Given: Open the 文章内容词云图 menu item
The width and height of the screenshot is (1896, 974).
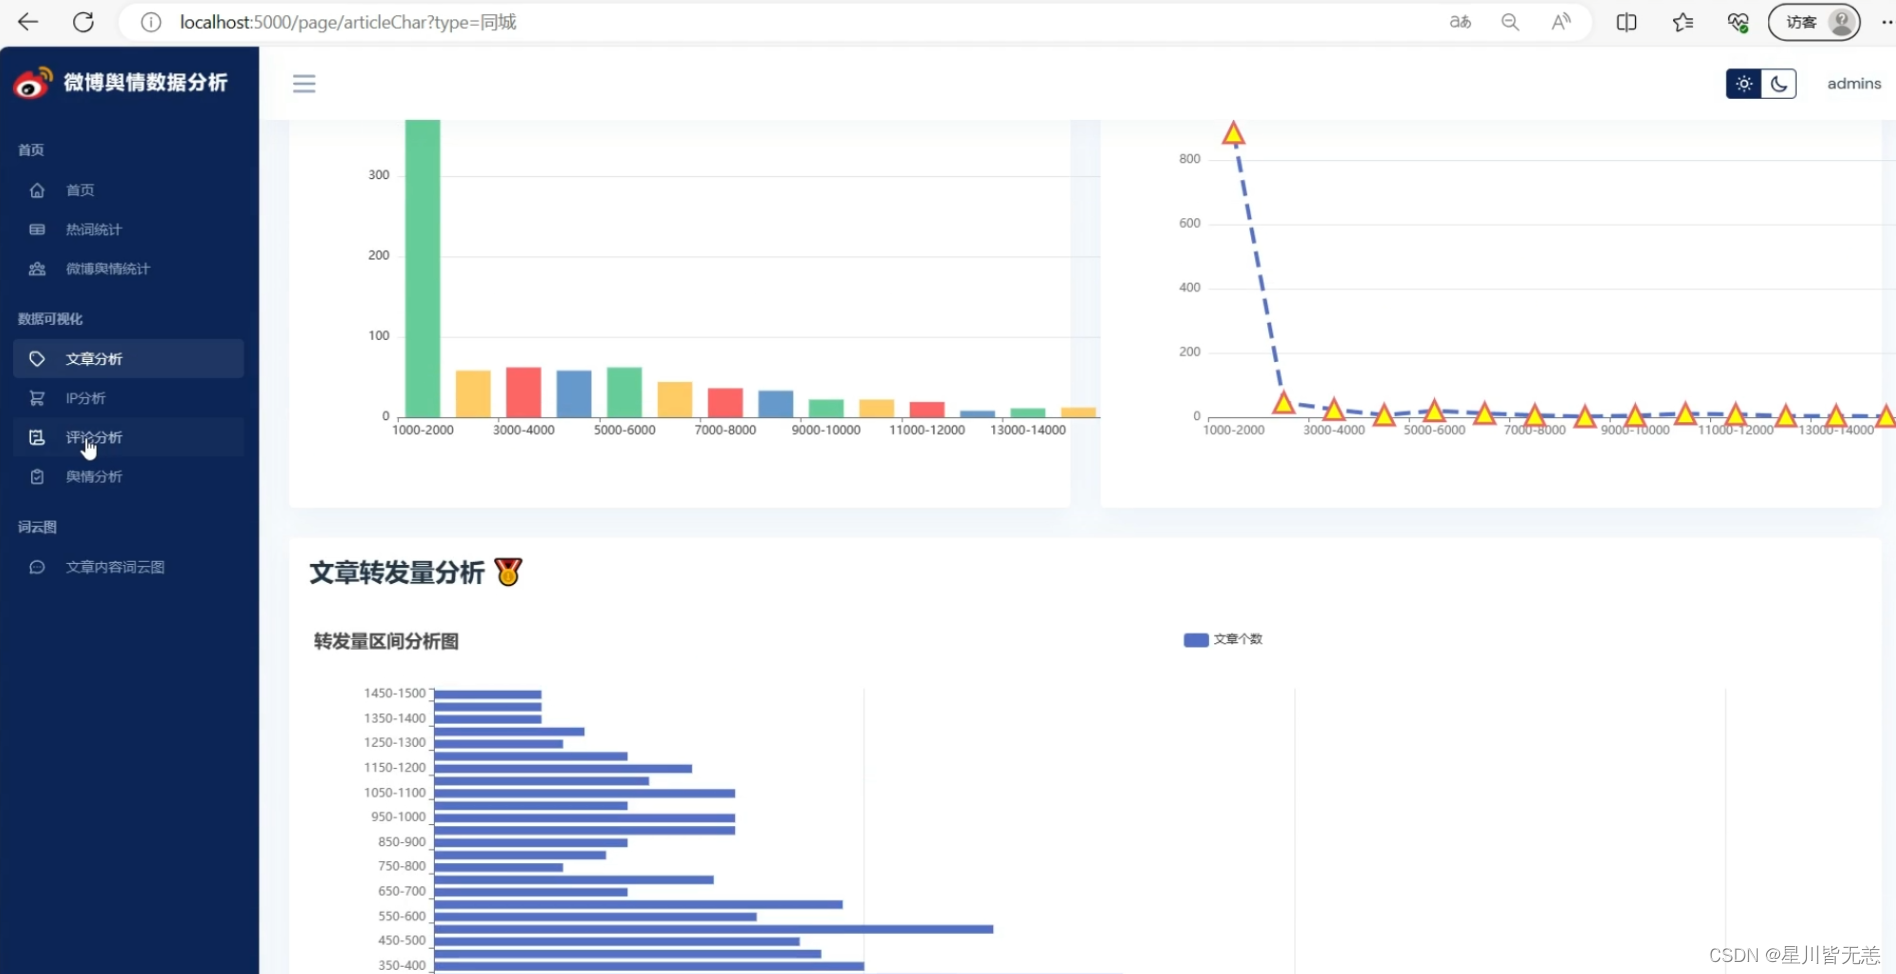Looking at the screenshot, I should pyautogui.click(x=115, y=567).
